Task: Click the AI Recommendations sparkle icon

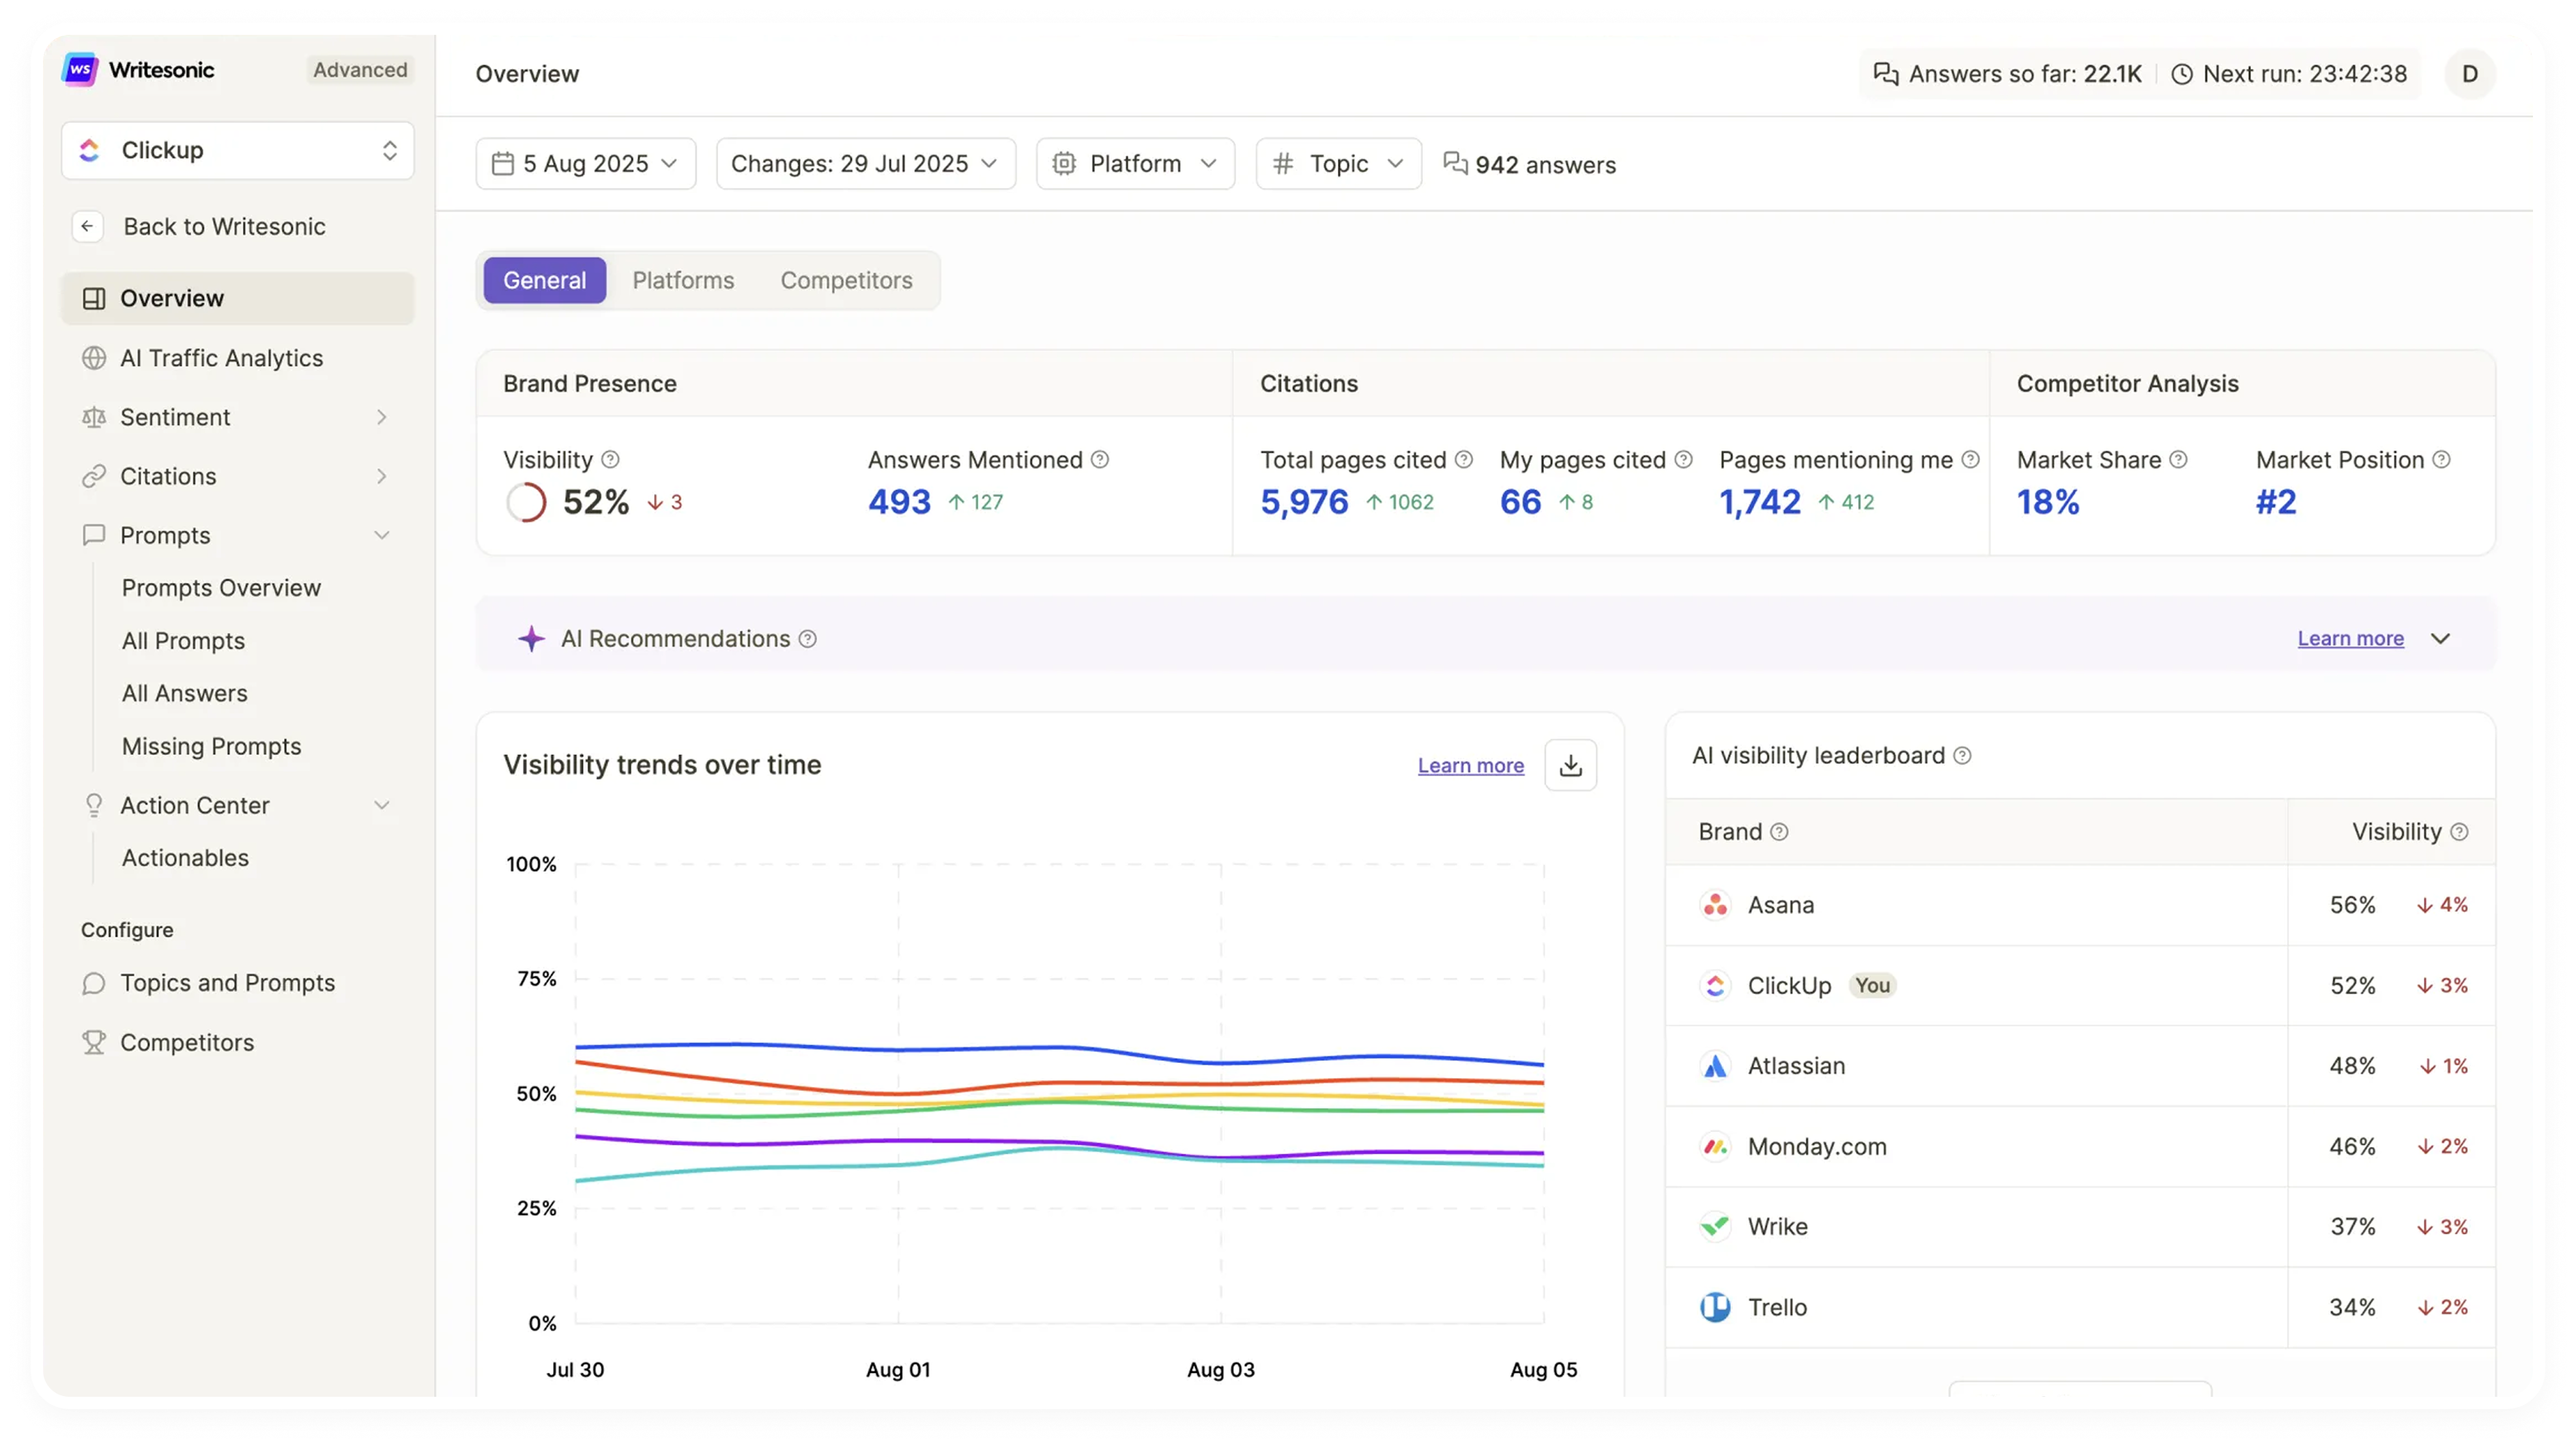Action: tap(531, 639)
